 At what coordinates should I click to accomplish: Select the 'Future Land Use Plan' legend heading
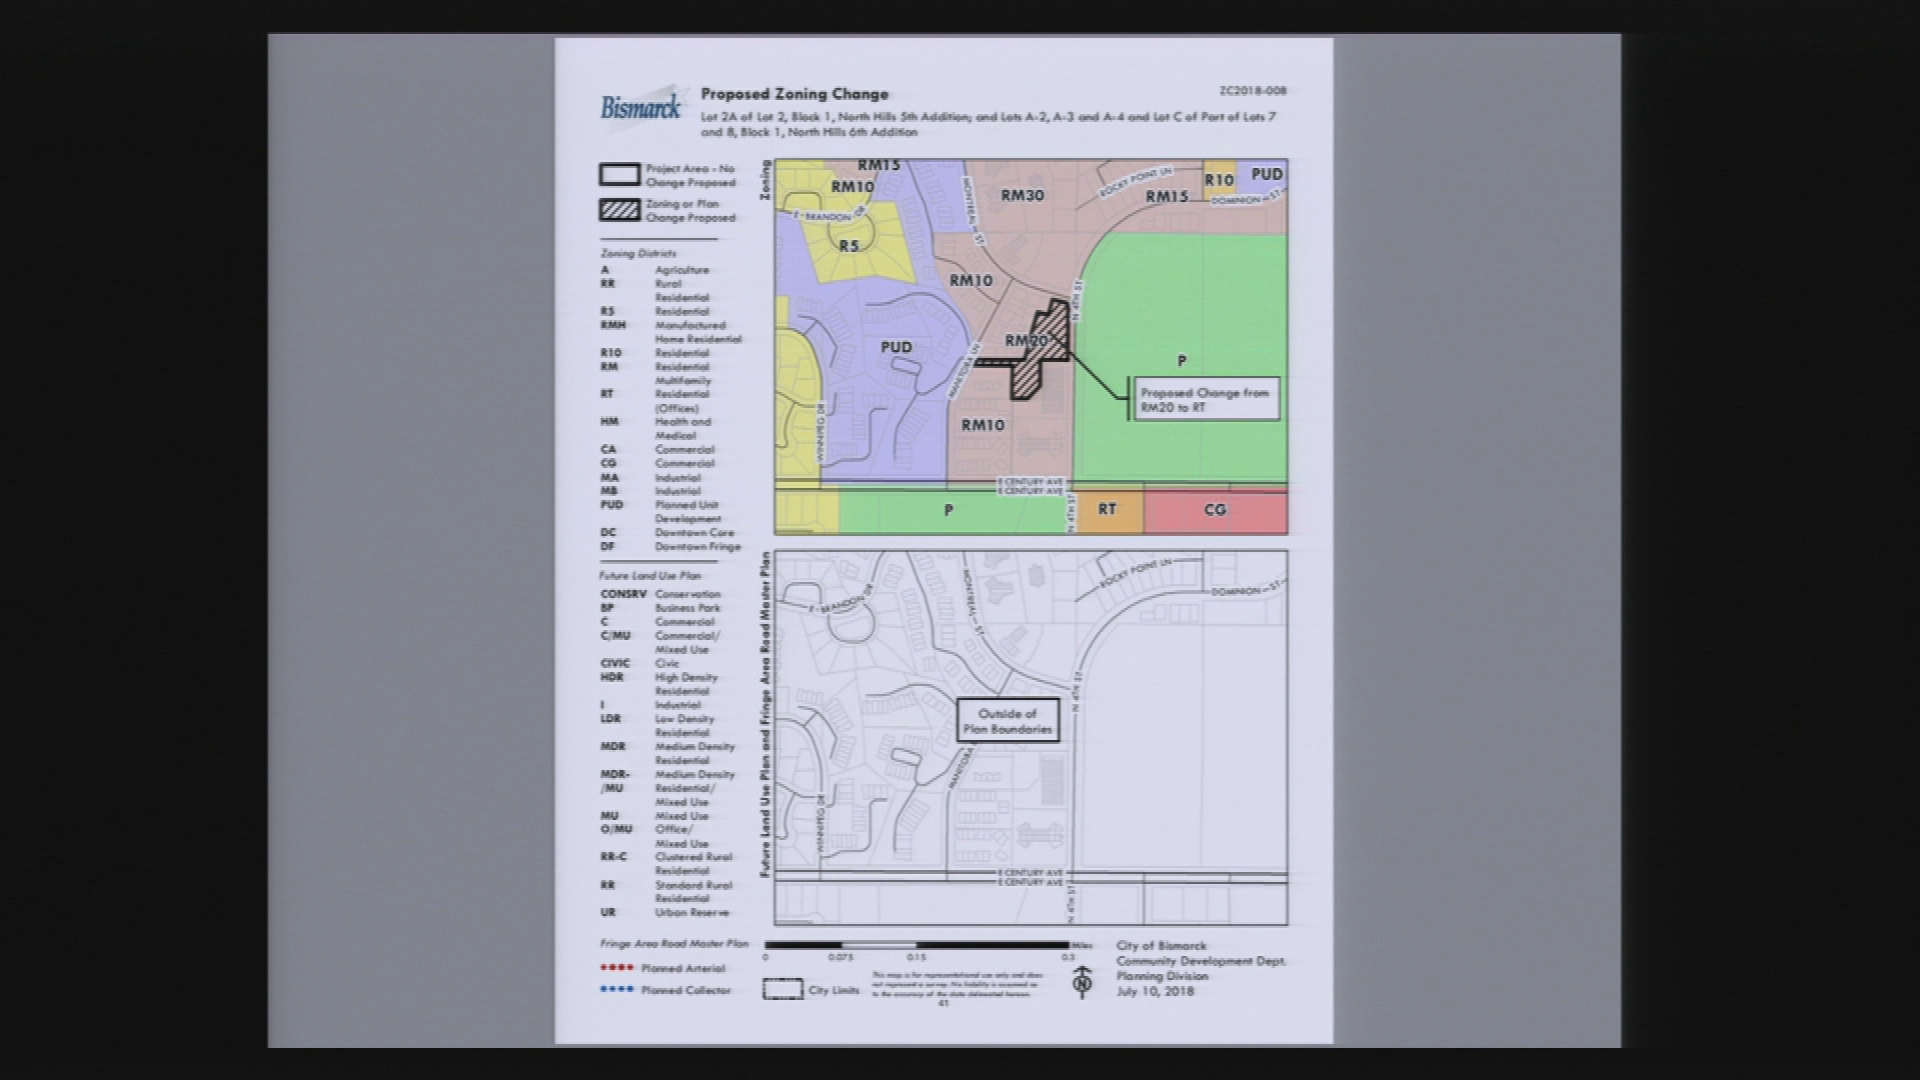(650, 575)
